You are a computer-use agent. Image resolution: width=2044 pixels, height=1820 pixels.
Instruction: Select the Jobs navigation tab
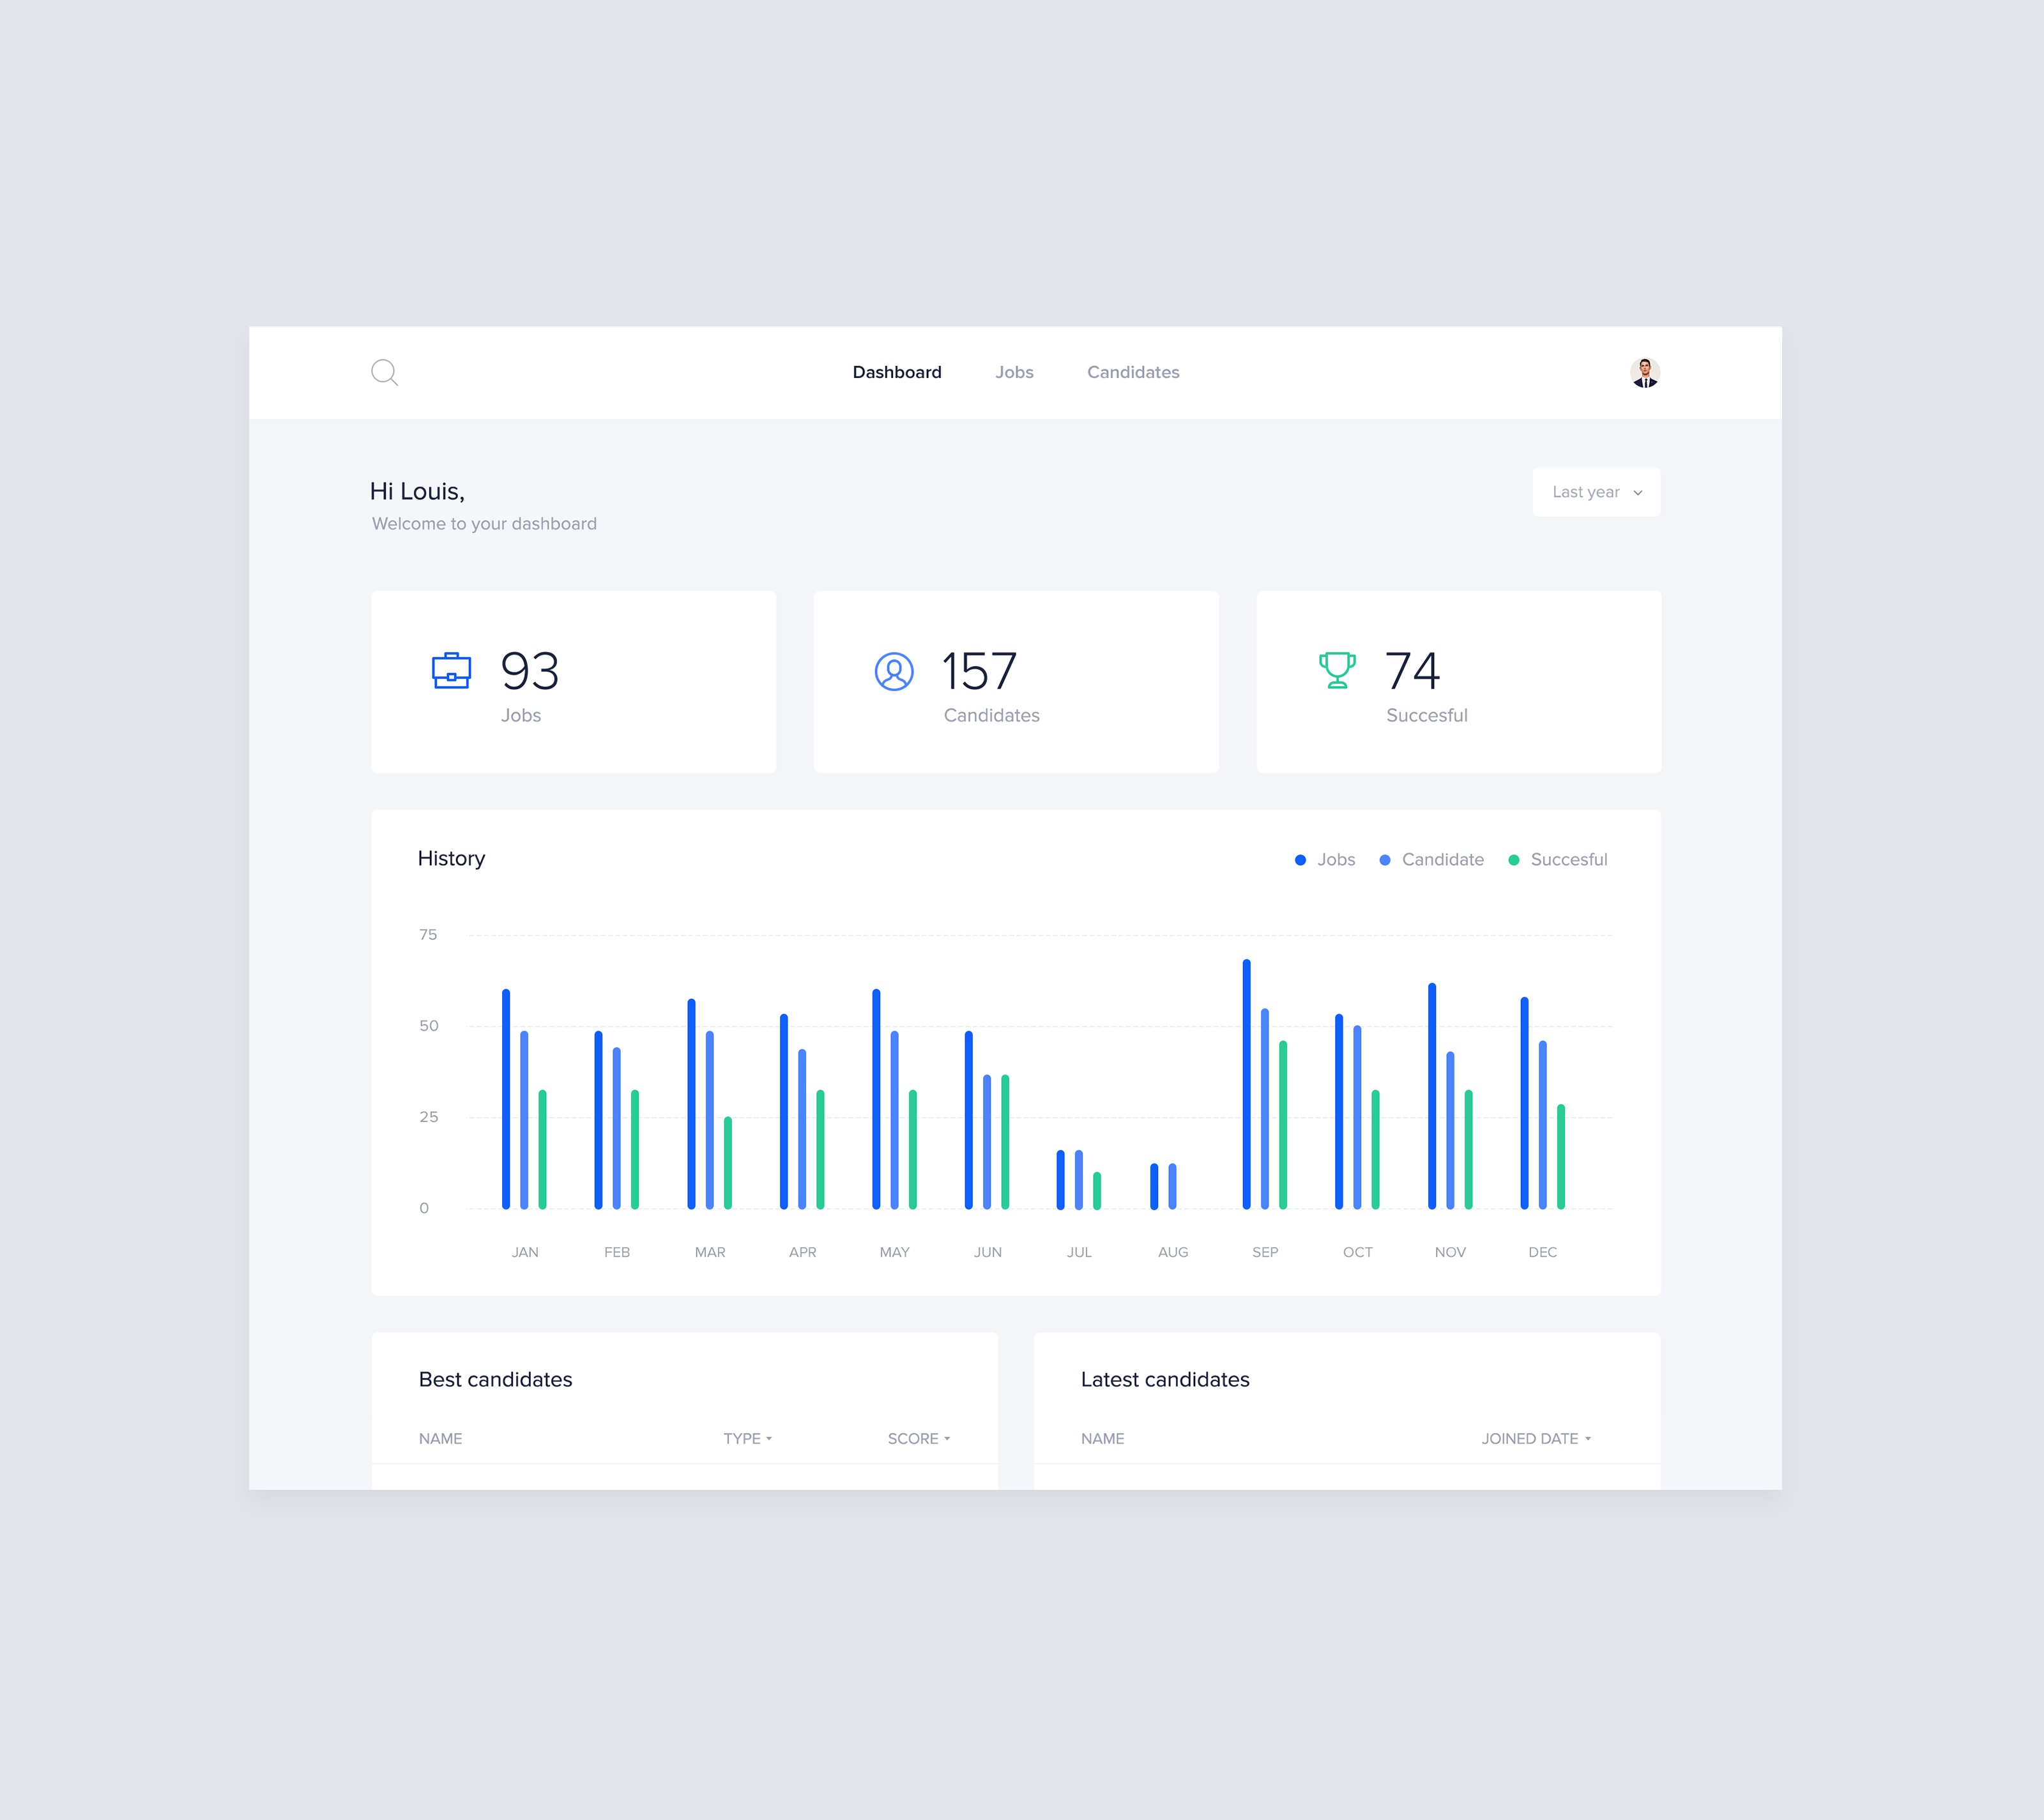coord(1014,370)
